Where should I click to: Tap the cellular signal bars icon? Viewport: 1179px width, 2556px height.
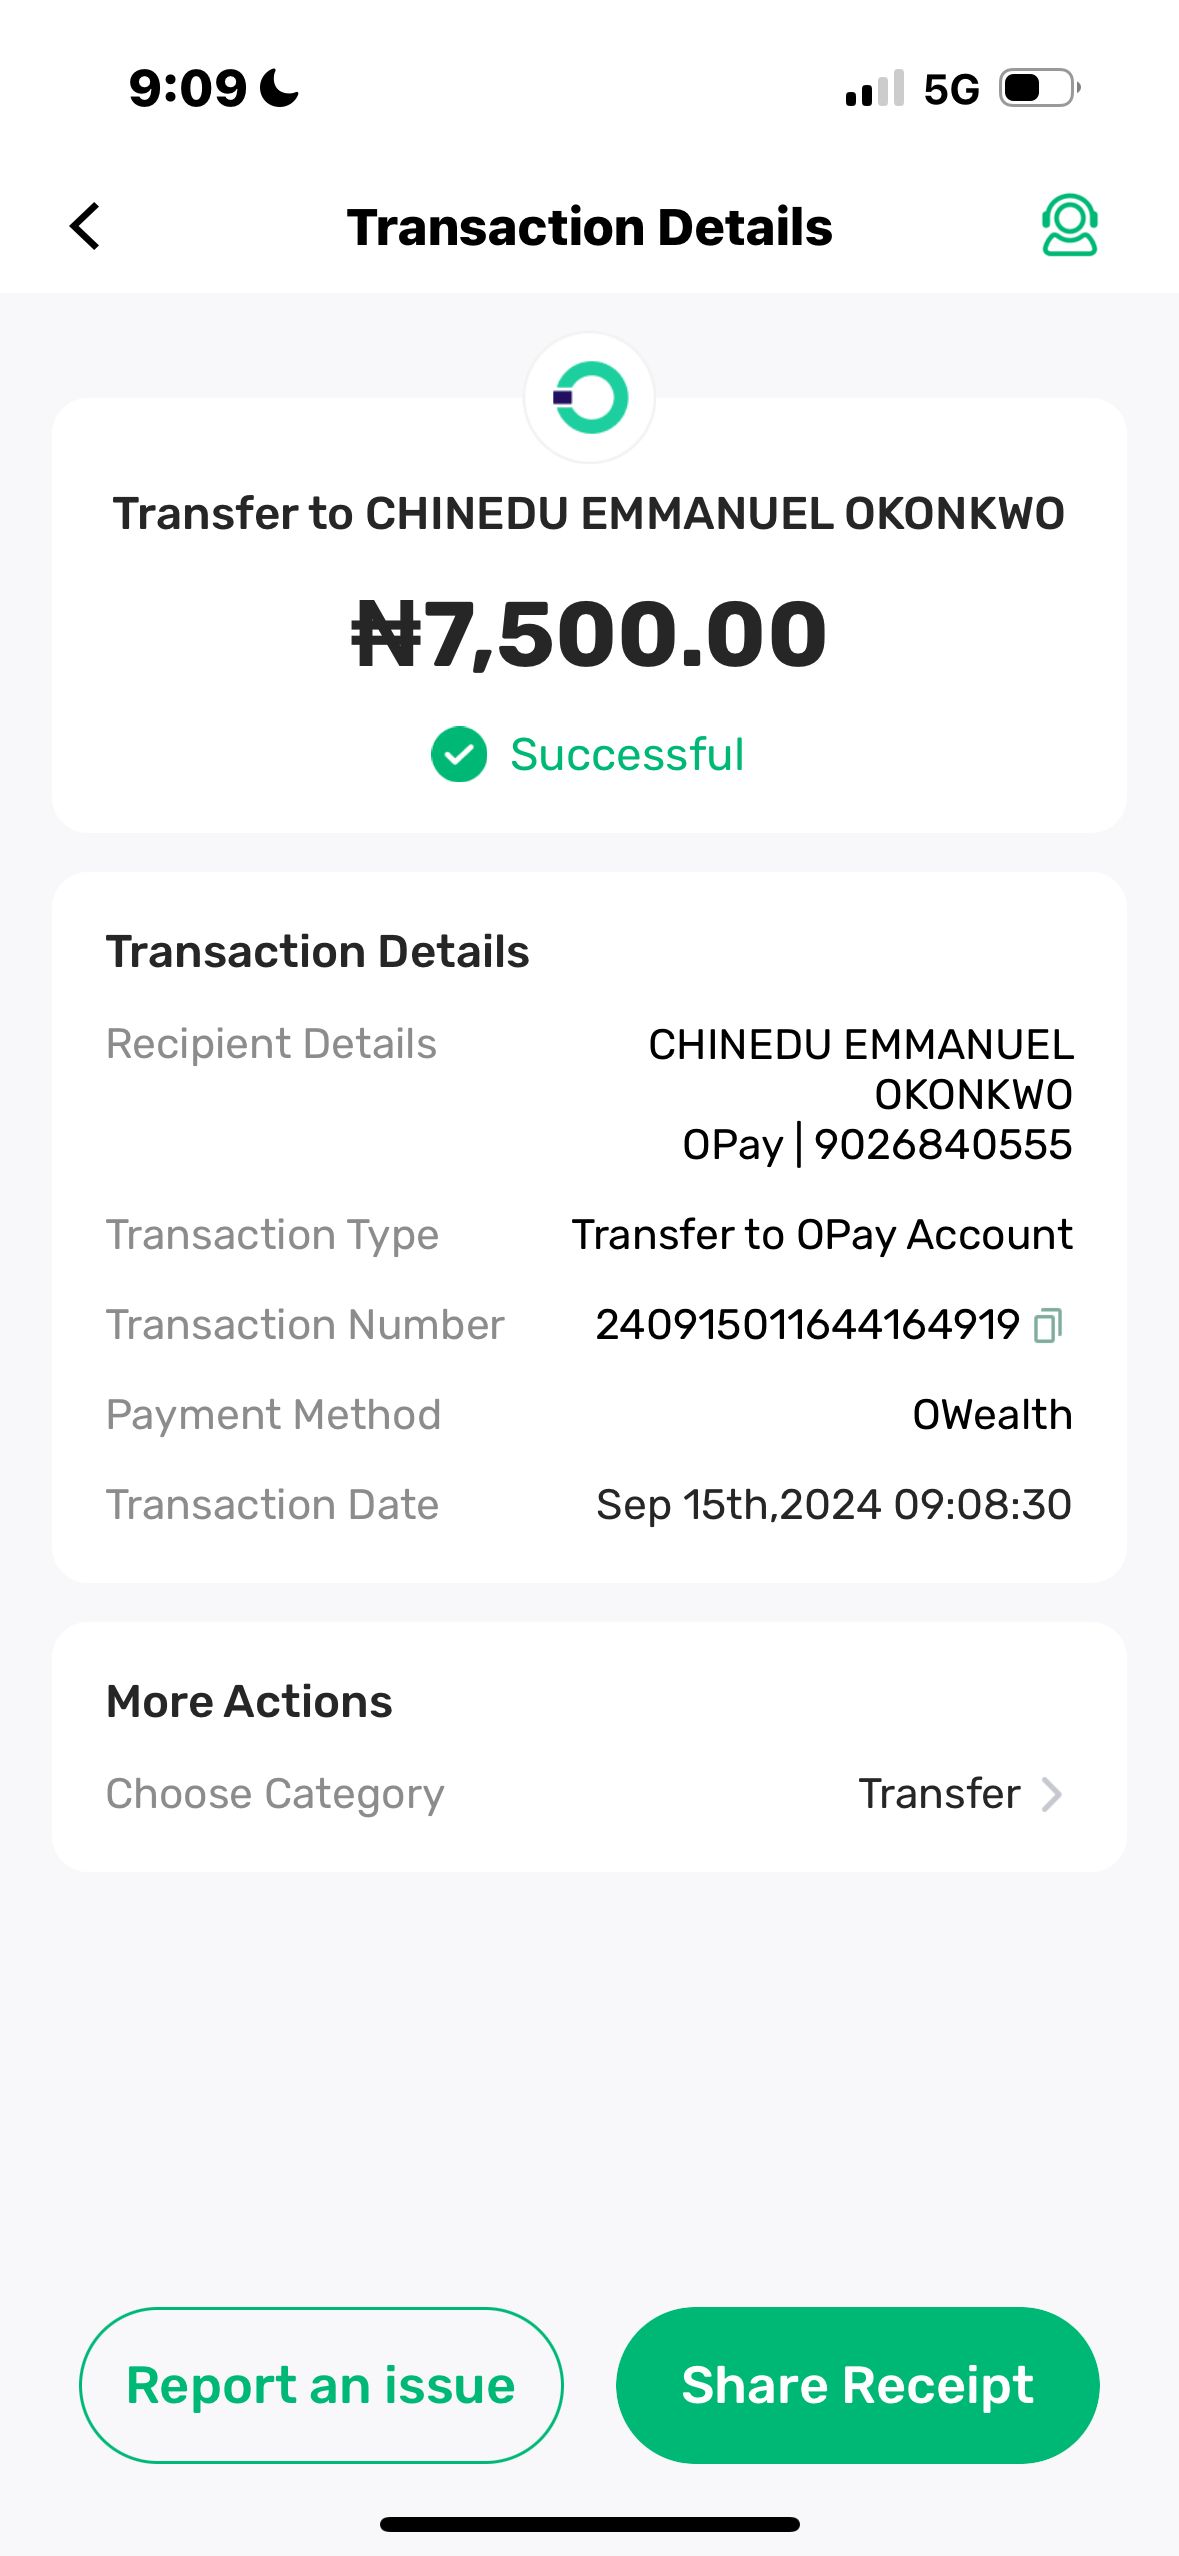point(875,88)
